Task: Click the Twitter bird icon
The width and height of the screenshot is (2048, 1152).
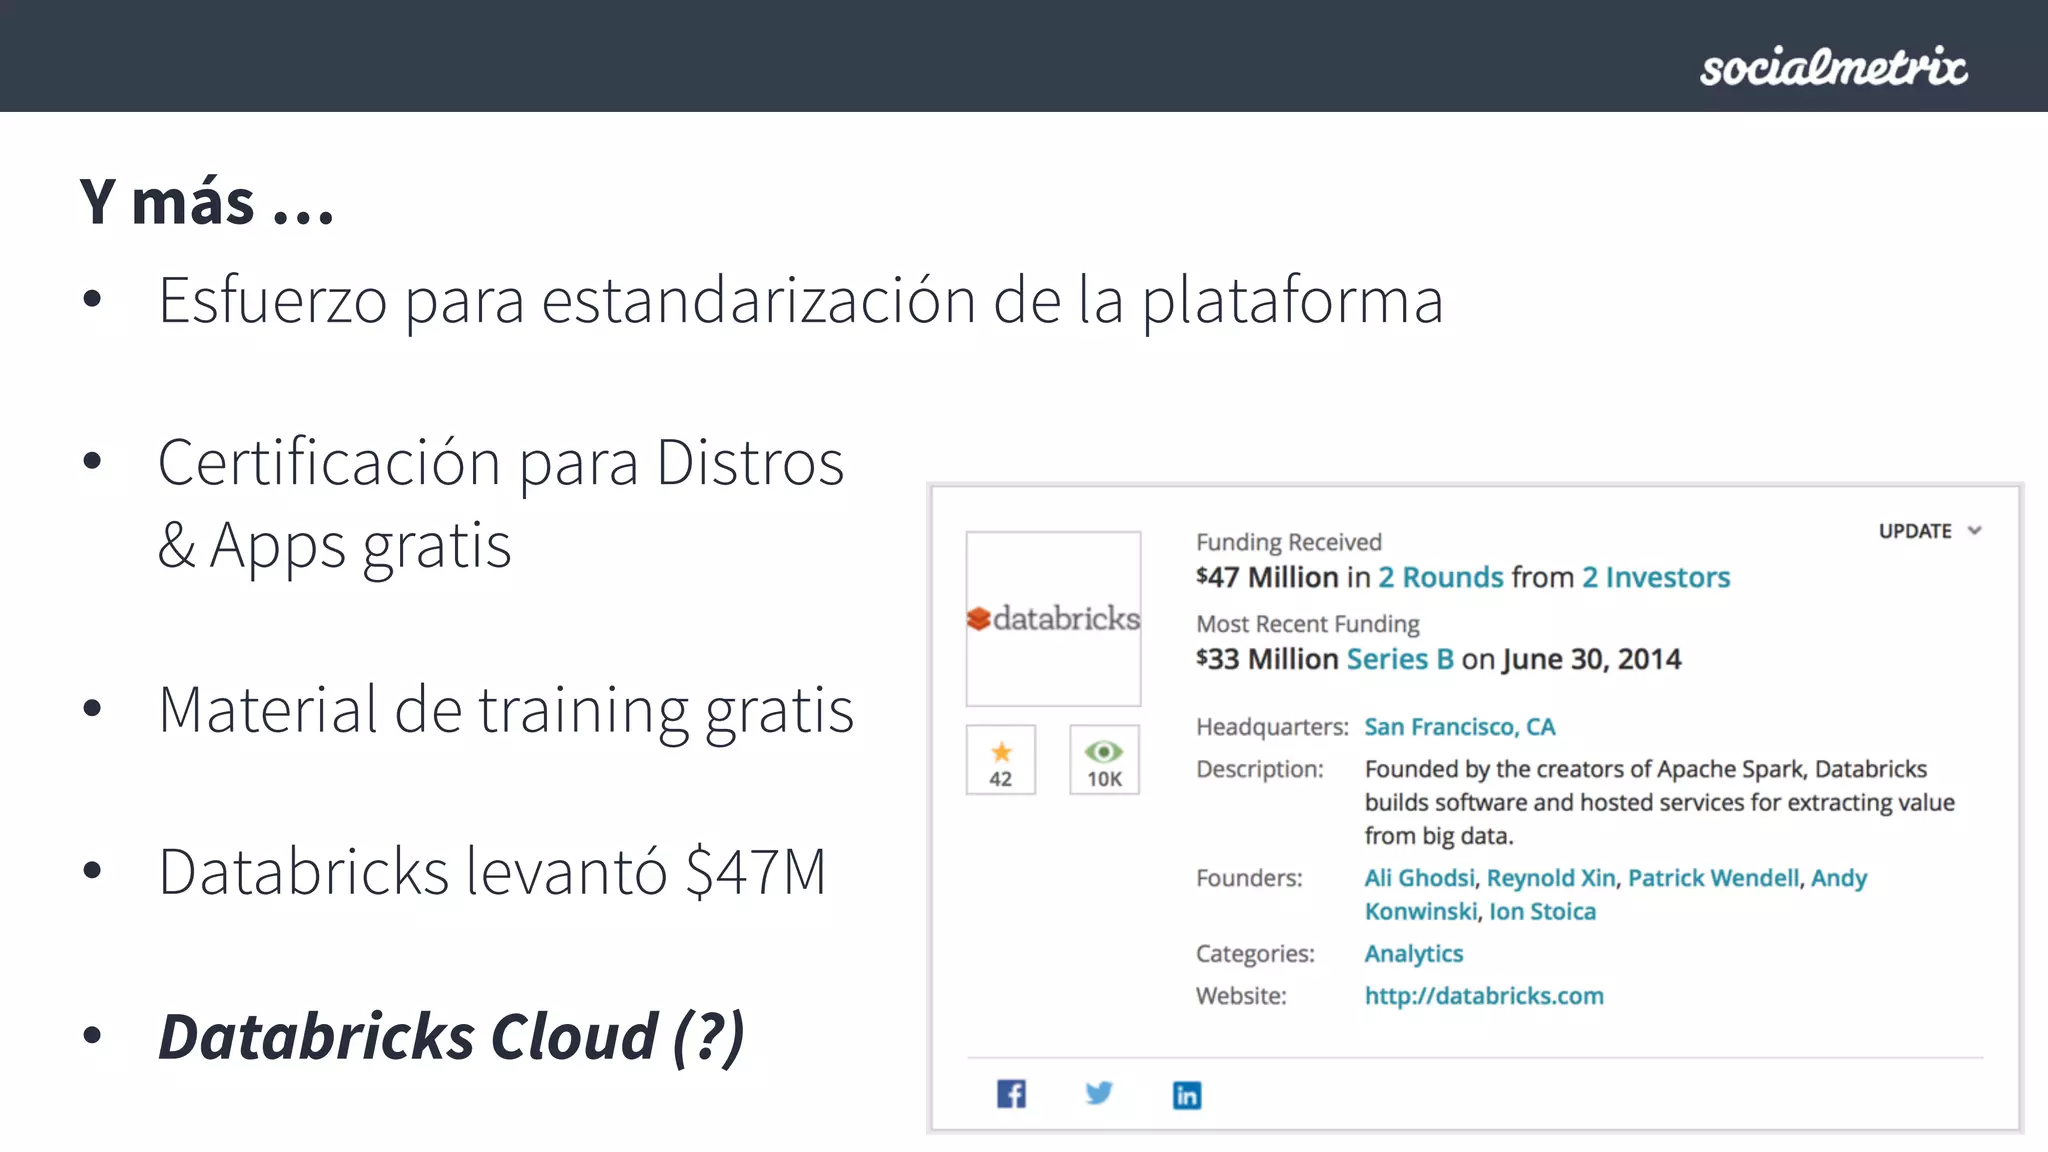Action: [x=1099, y=1093]
